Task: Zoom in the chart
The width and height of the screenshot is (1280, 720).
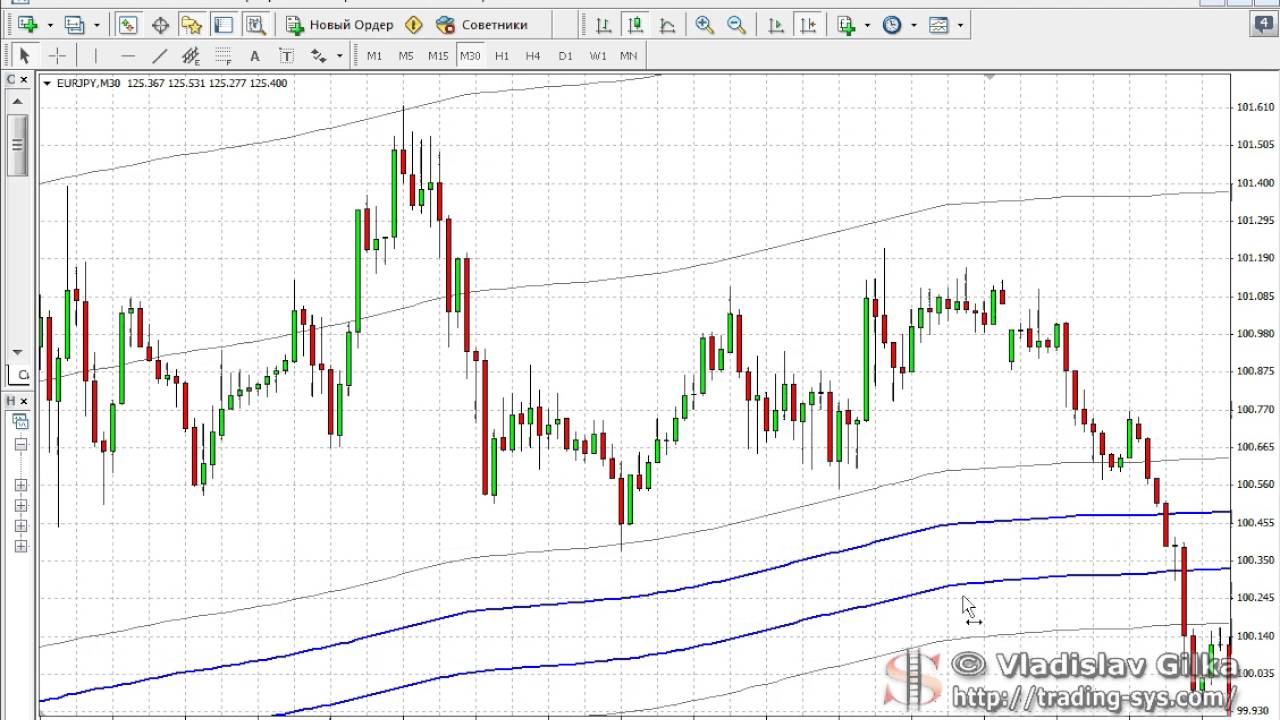Action: (705, 25)
